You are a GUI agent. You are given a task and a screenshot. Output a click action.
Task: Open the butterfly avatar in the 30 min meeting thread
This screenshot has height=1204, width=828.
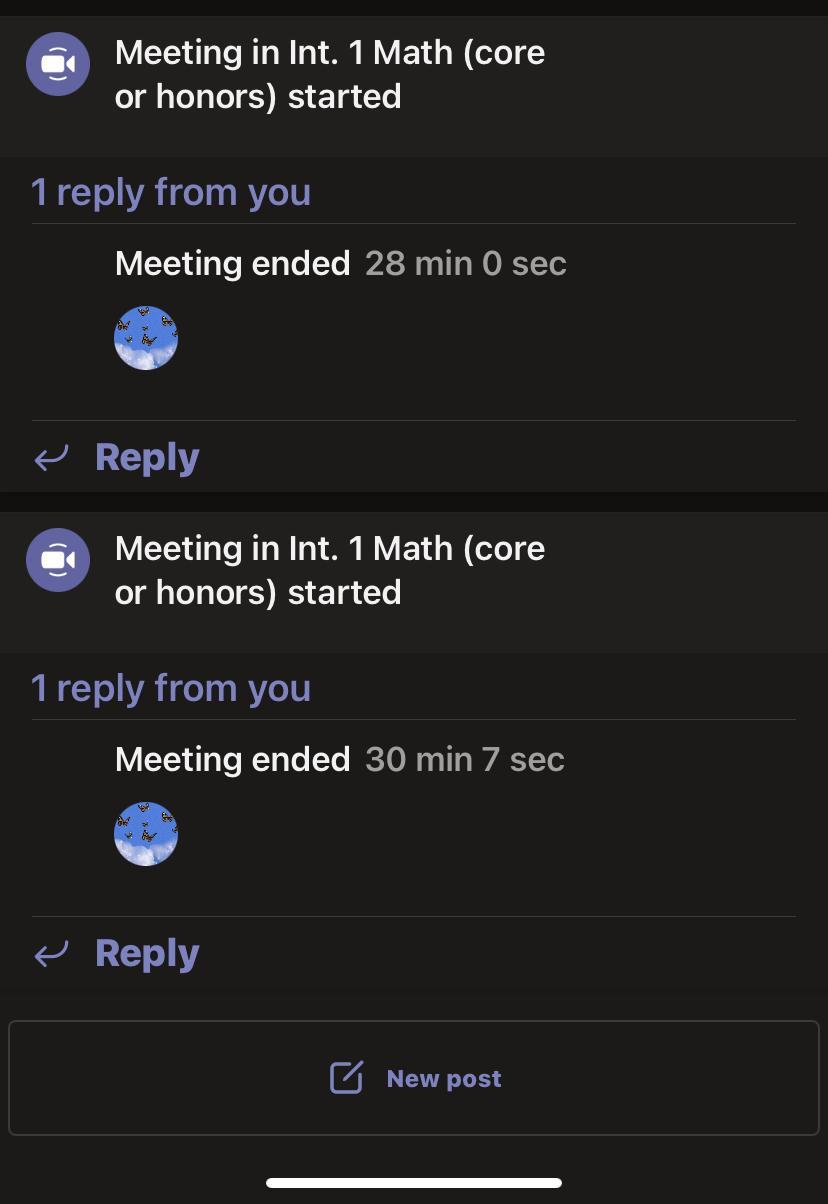[146, 834]
